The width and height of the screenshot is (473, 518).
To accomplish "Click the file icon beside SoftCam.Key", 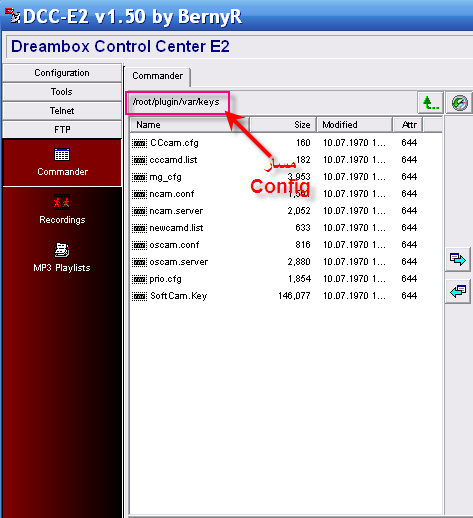I will [x=139, y=296].
